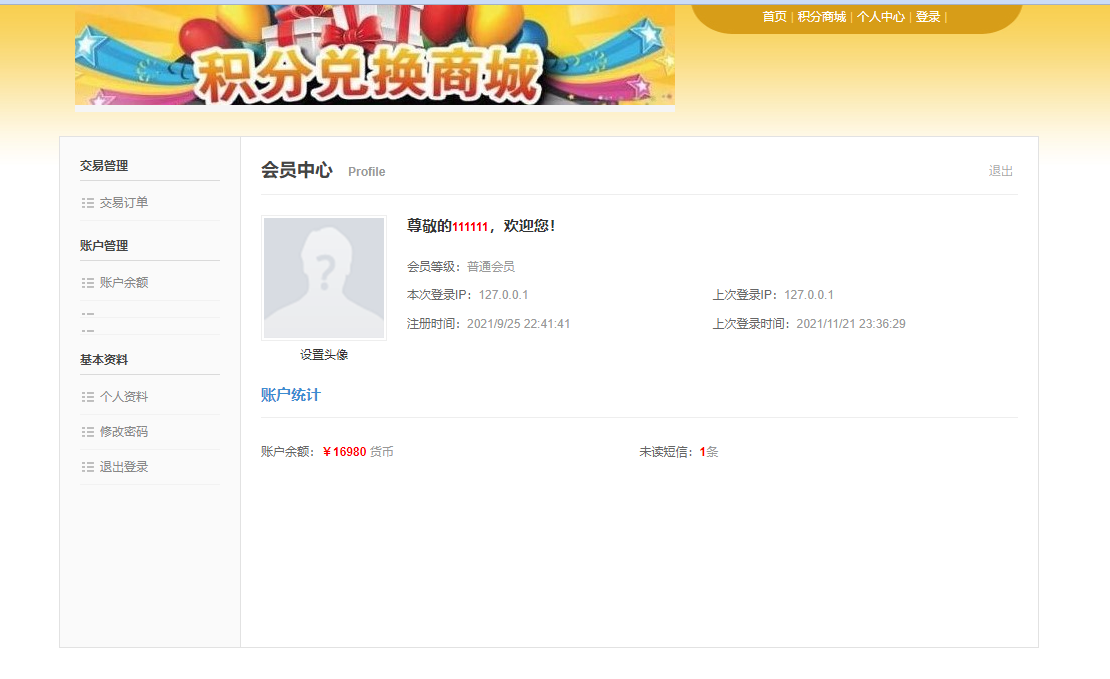The height and width of the screenshot is (679, 1110).
Task: Click the unread message count 1条
Action: pyautogui.click(x=709, y=452)
